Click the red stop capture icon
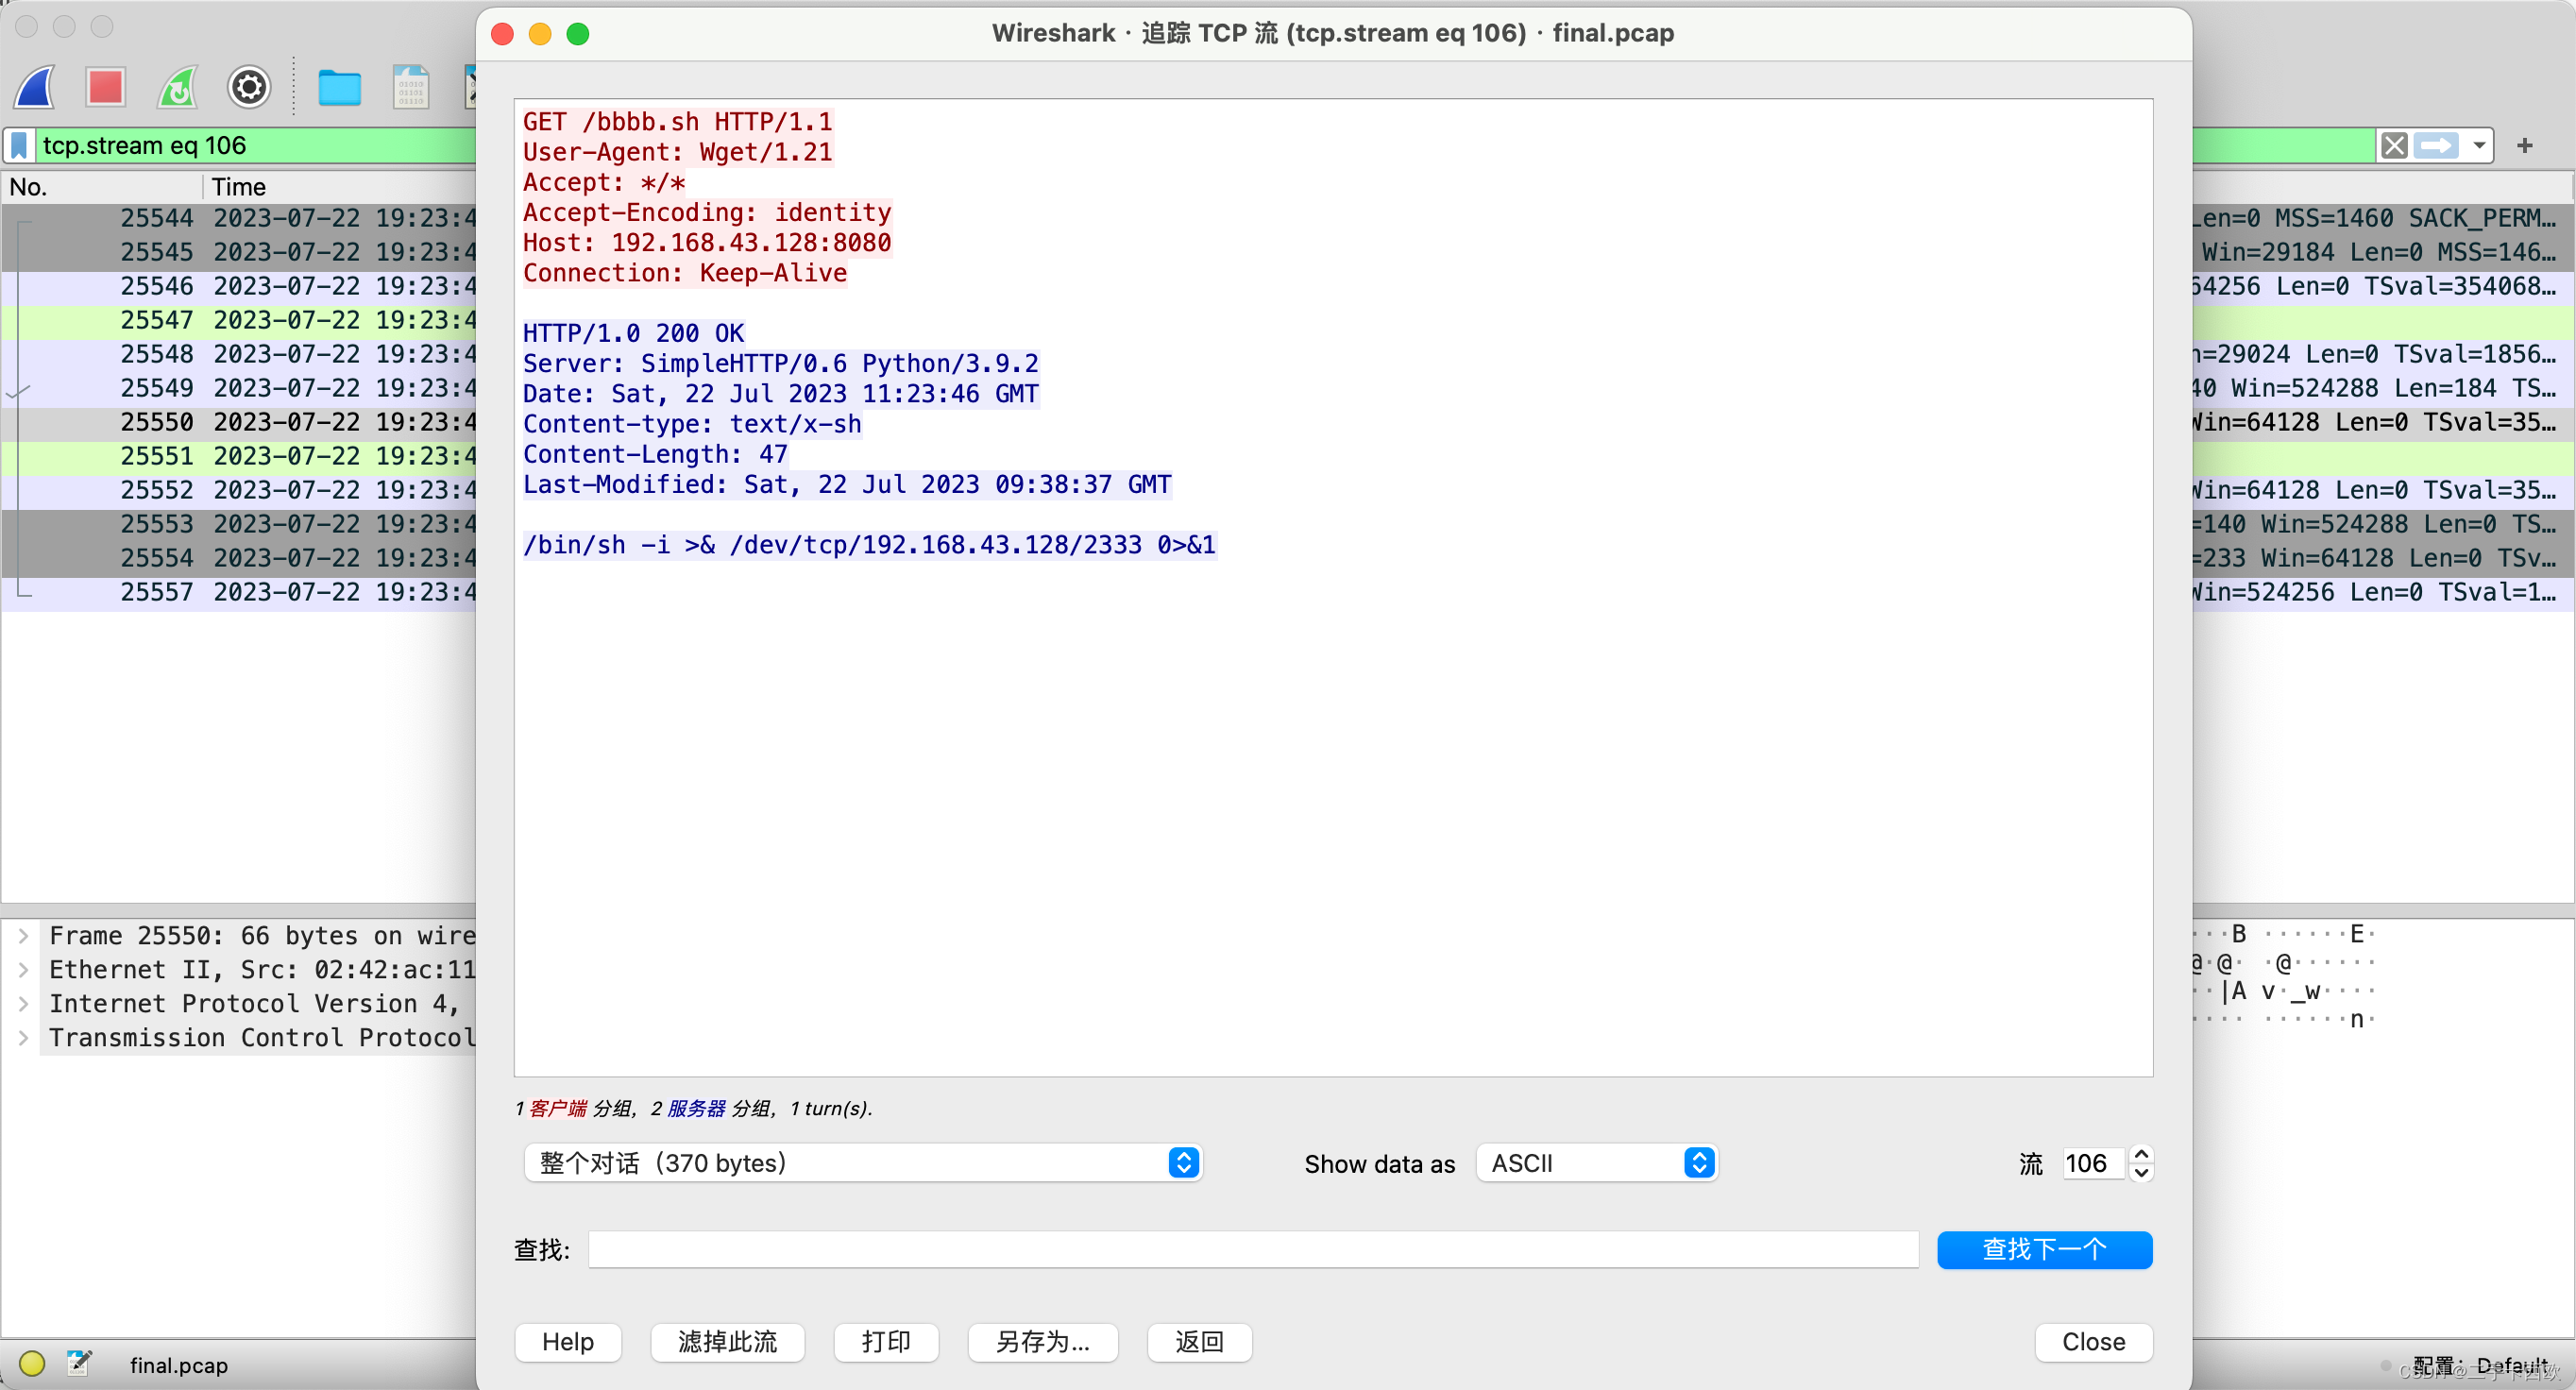This screenshot has width=2576, height=1390. pyautogui.click(x=105, y=88)
